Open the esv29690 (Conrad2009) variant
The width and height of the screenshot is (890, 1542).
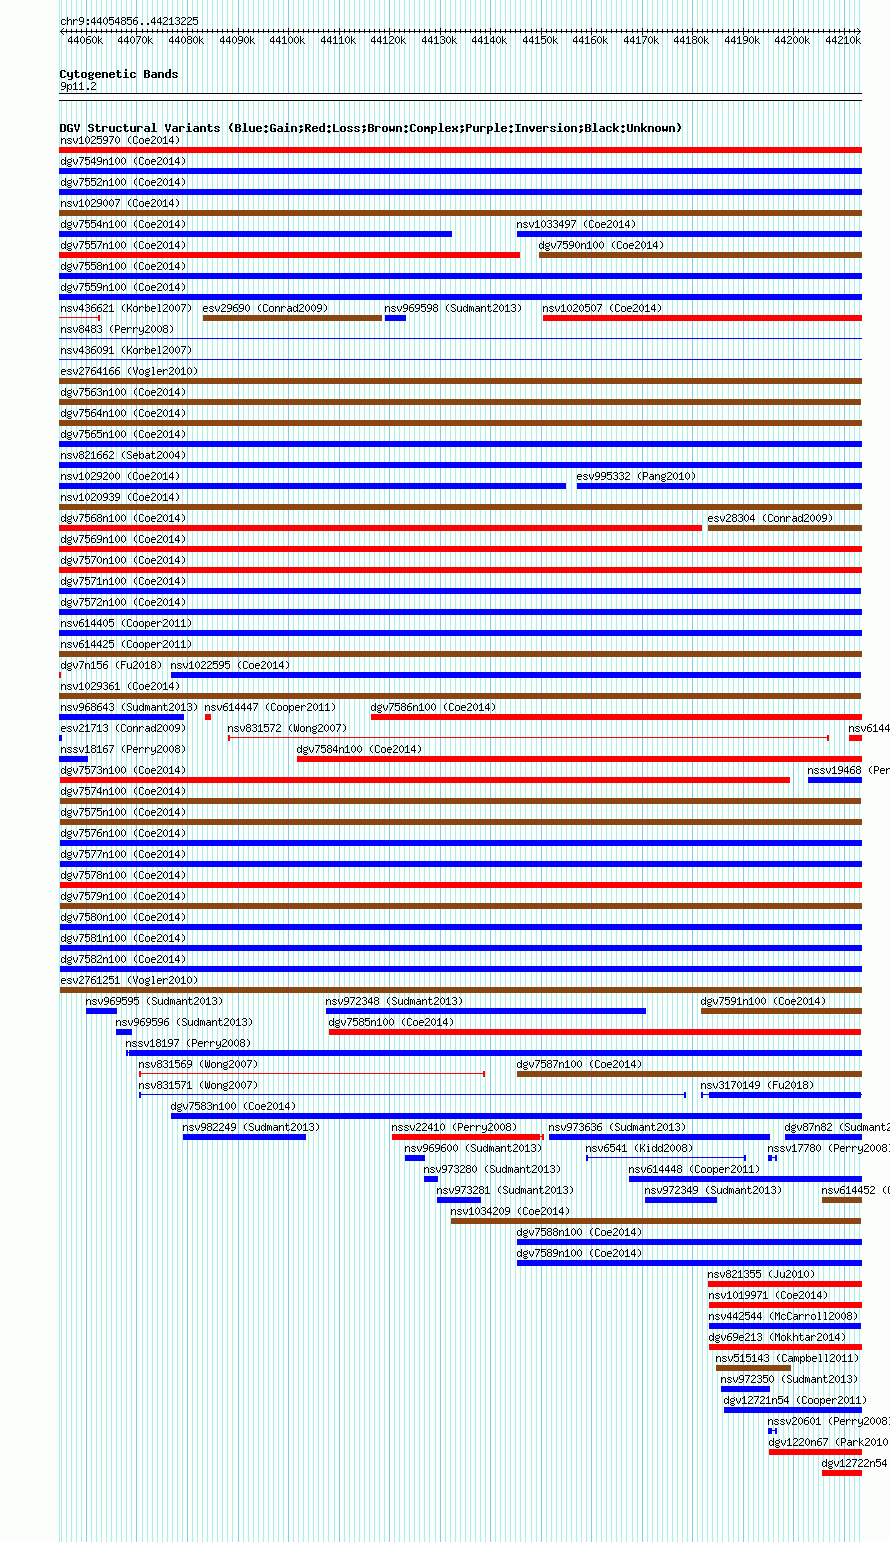click(265, 309)
